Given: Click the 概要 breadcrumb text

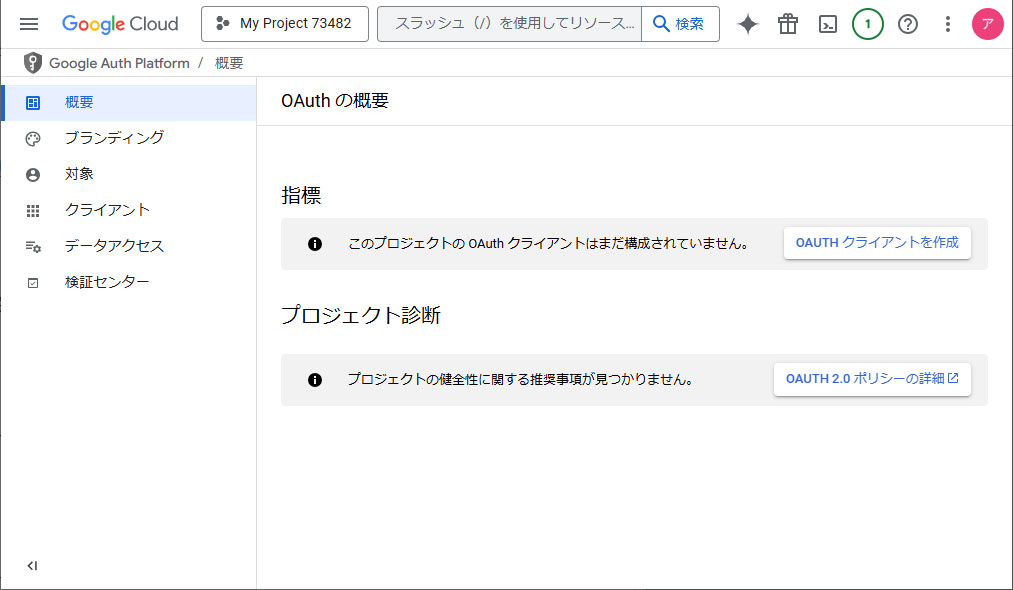Looking at the screenshot, I should click(x=229, y=63).
